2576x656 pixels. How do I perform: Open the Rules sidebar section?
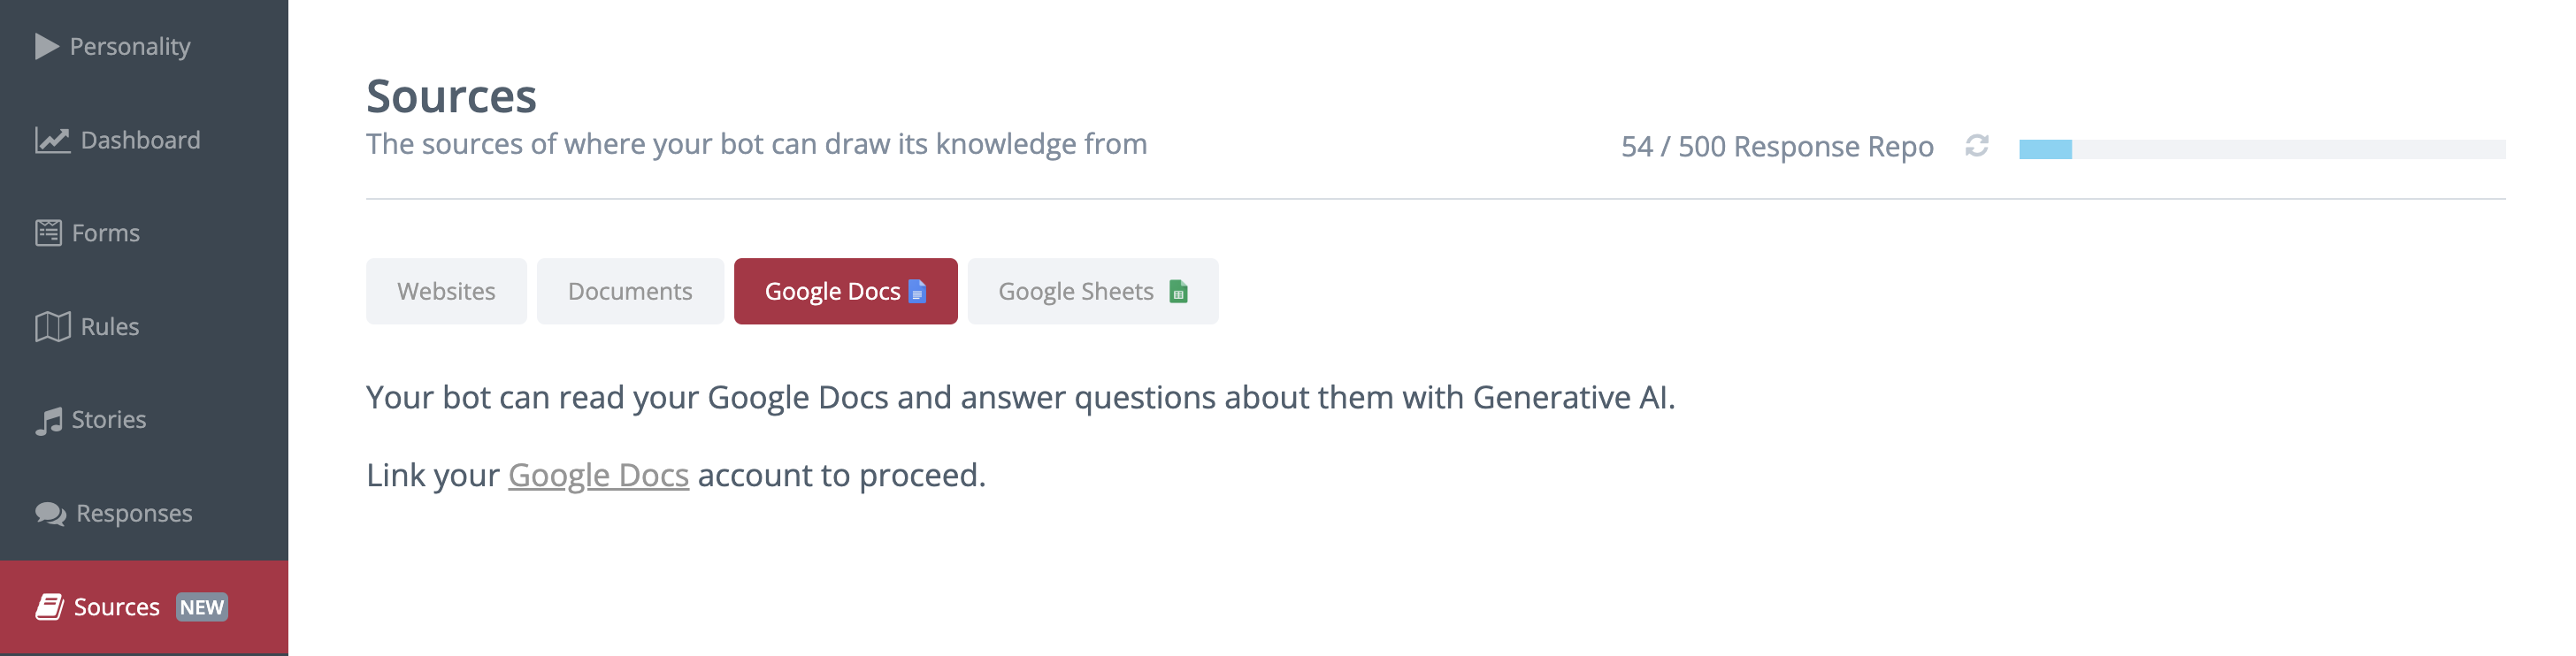pyautogui.click(x=110, y=326)
